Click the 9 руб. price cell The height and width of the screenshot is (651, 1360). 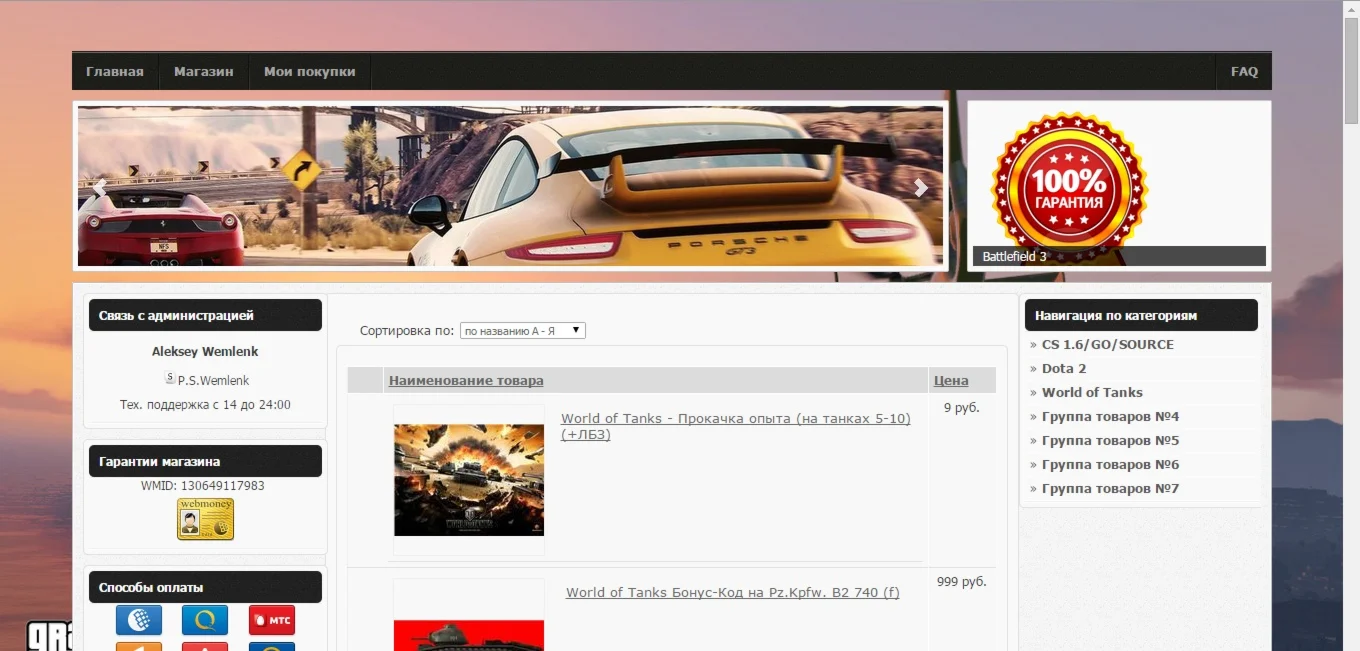(x=962, y=407)
